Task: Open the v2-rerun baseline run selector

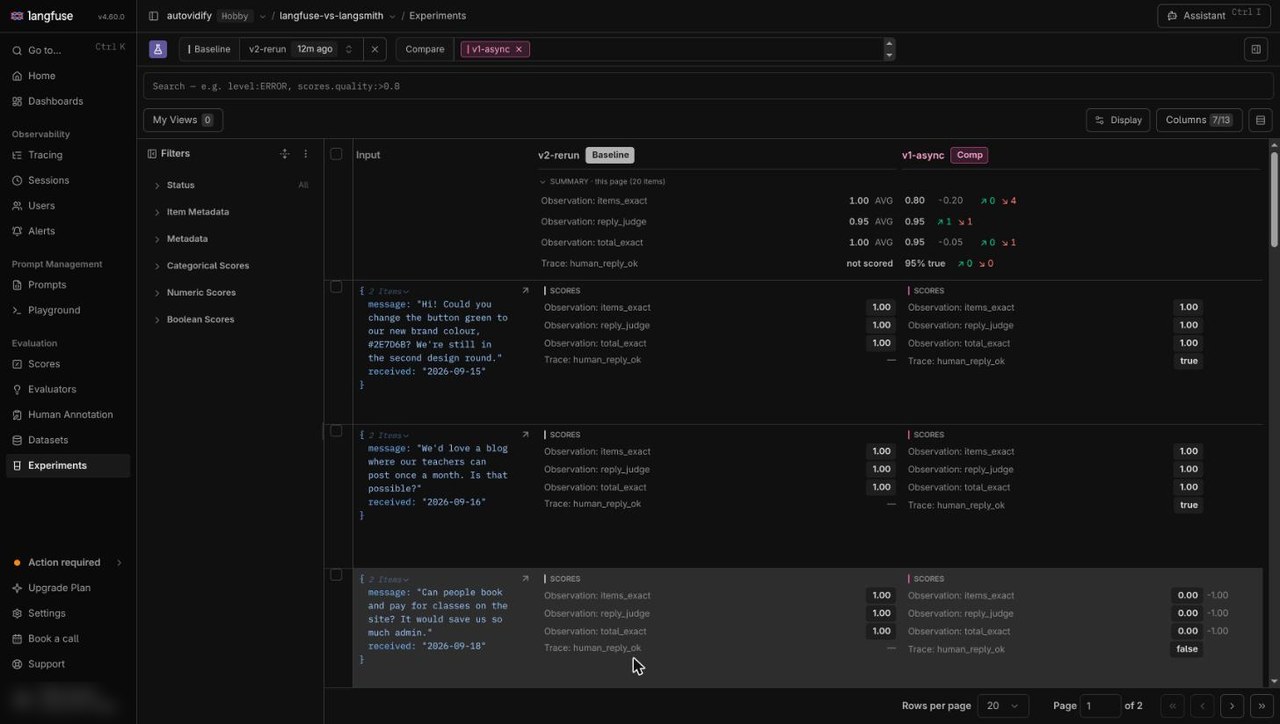Action: click(x=300, y=49)
